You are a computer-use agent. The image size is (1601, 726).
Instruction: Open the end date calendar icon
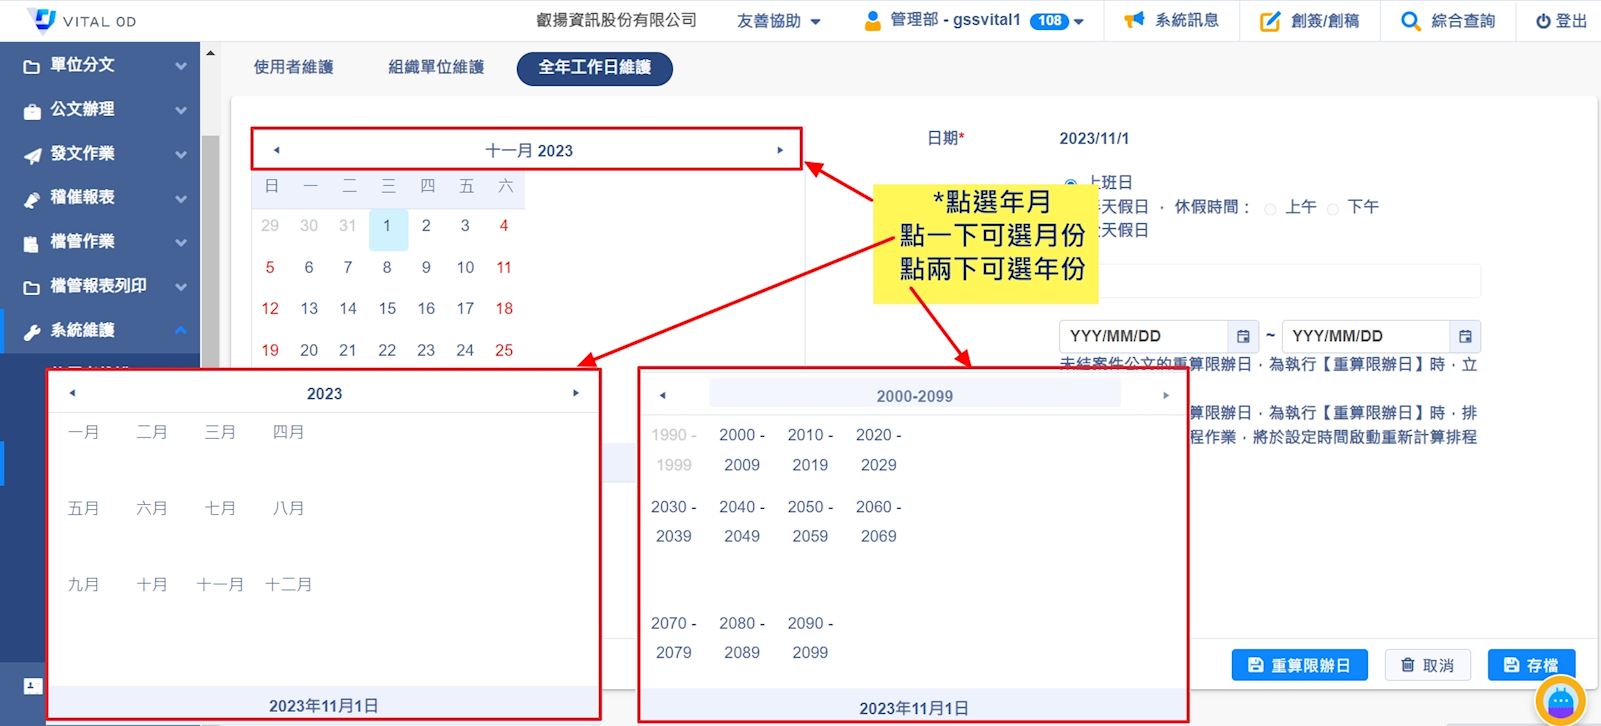coord(1465,337)
